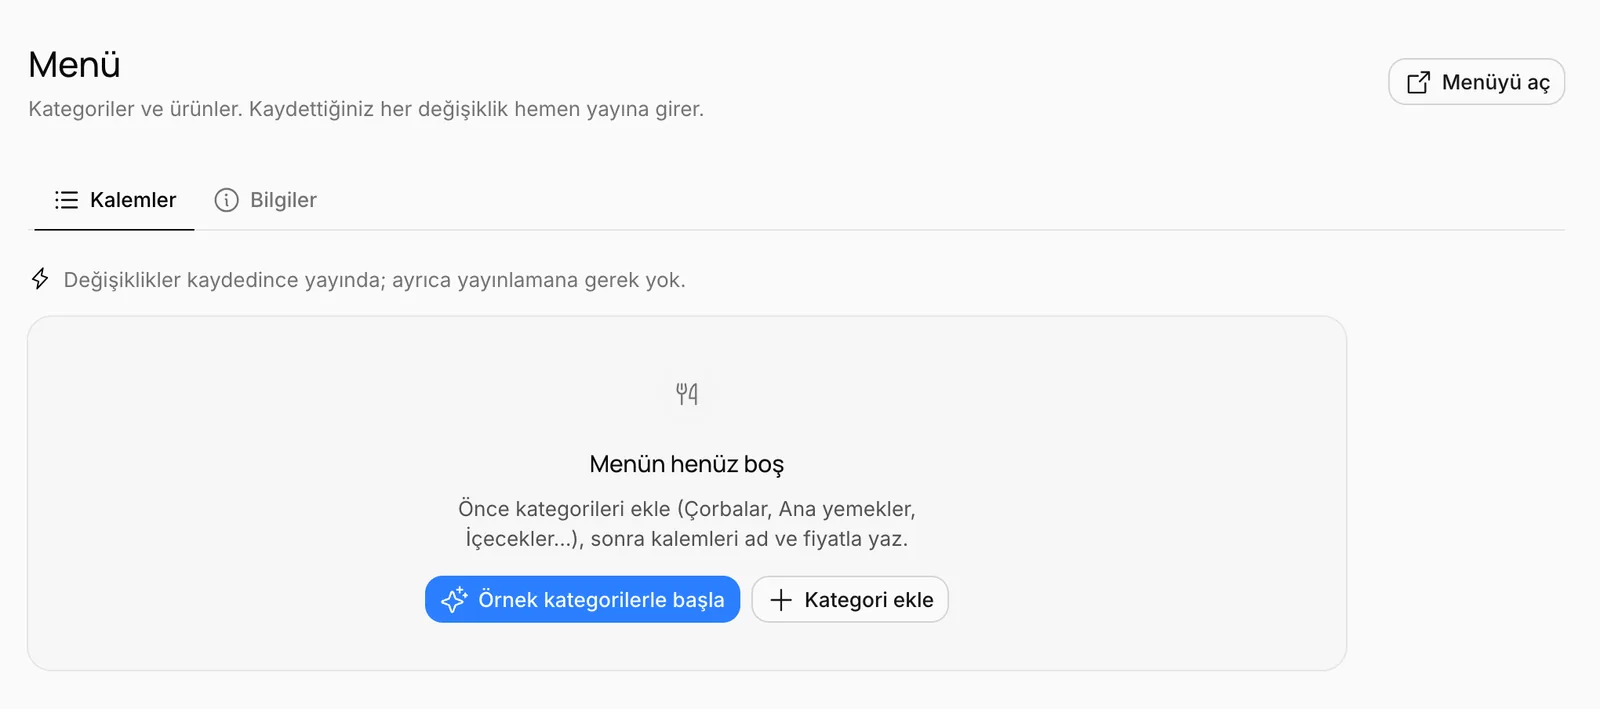Switch to the Kalemler tab

tap(115, 200)
